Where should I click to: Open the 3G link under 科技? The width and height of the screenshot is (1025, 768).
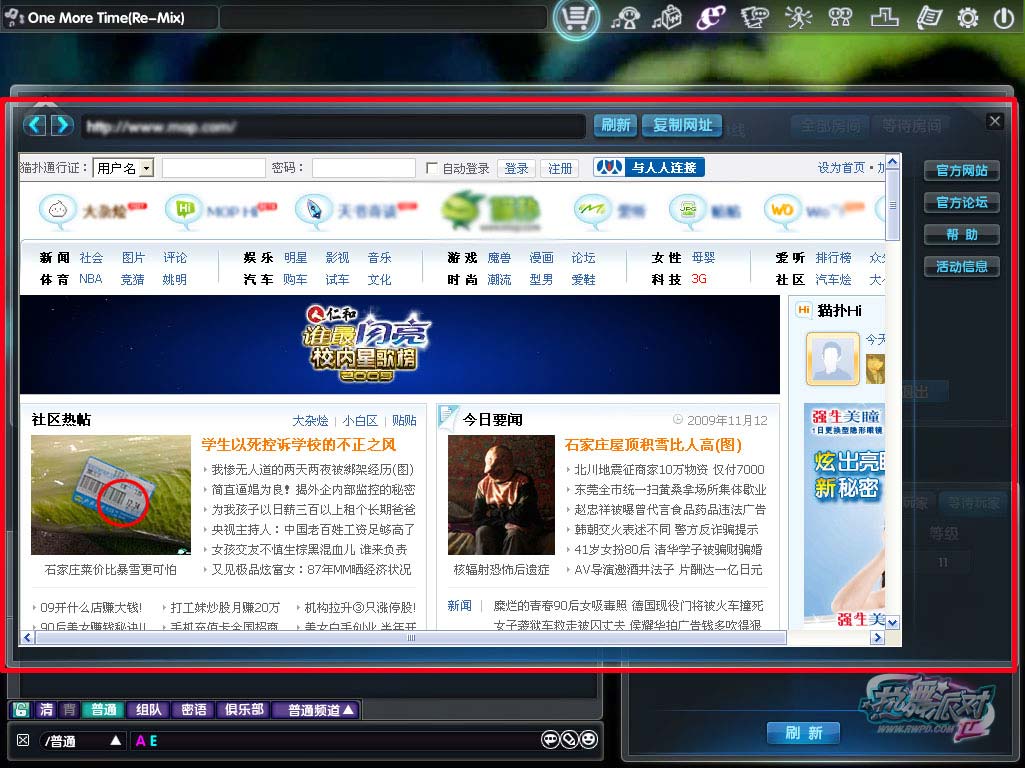pyautogui.click(x=699, y=279)
